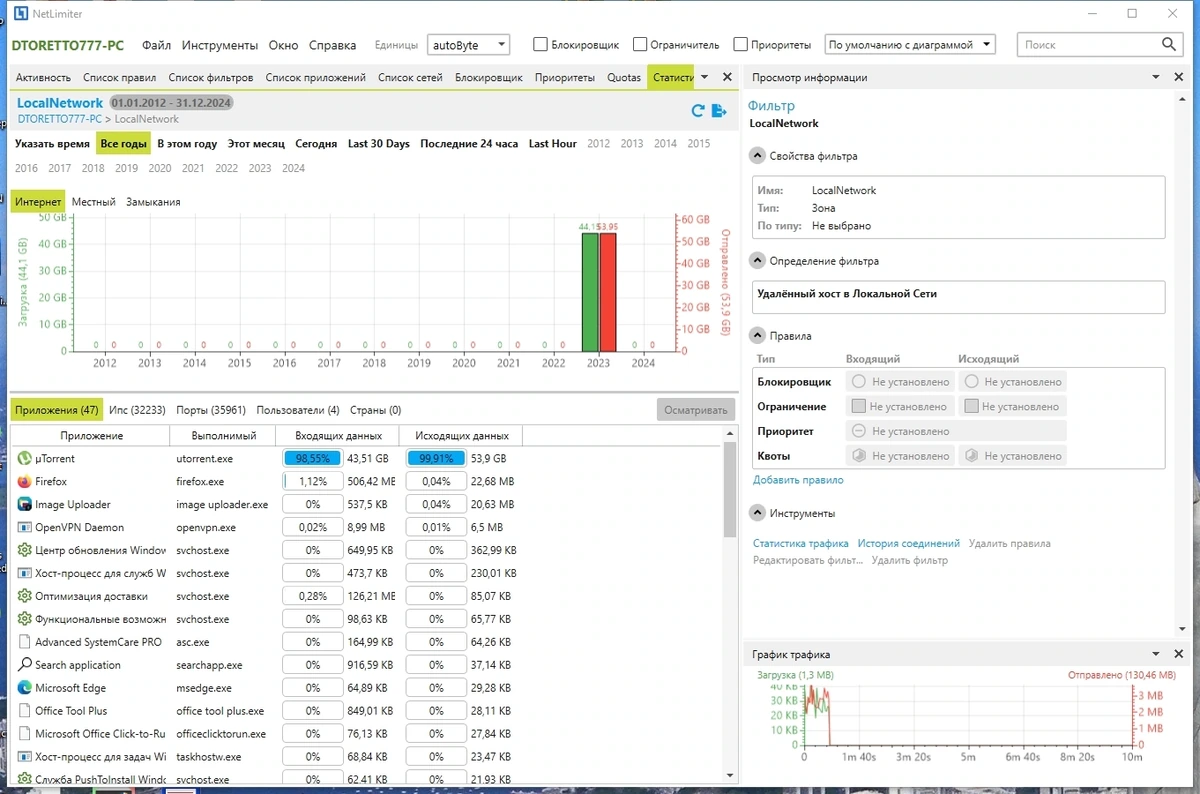
Task: Click the NetLimiter title bar logo
Action: point(20,13)
